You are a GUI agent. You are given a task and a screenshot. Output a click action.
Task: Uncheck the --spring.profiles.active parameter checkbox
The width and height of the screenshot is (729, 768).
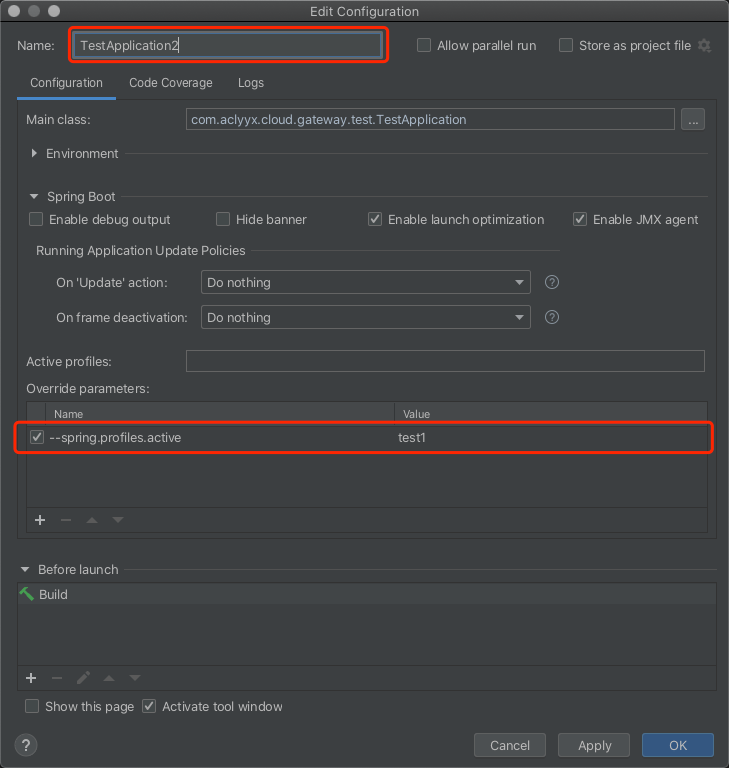point(37,438)
